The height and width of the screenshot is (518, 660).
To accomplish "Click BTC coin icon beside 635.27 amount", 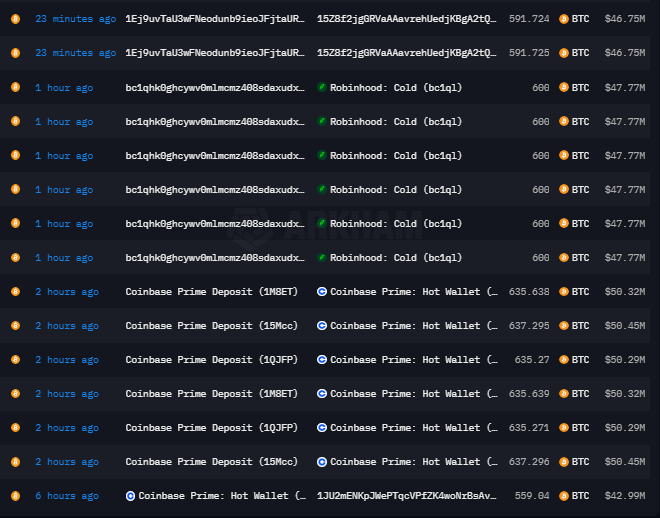I will [564, 360].
